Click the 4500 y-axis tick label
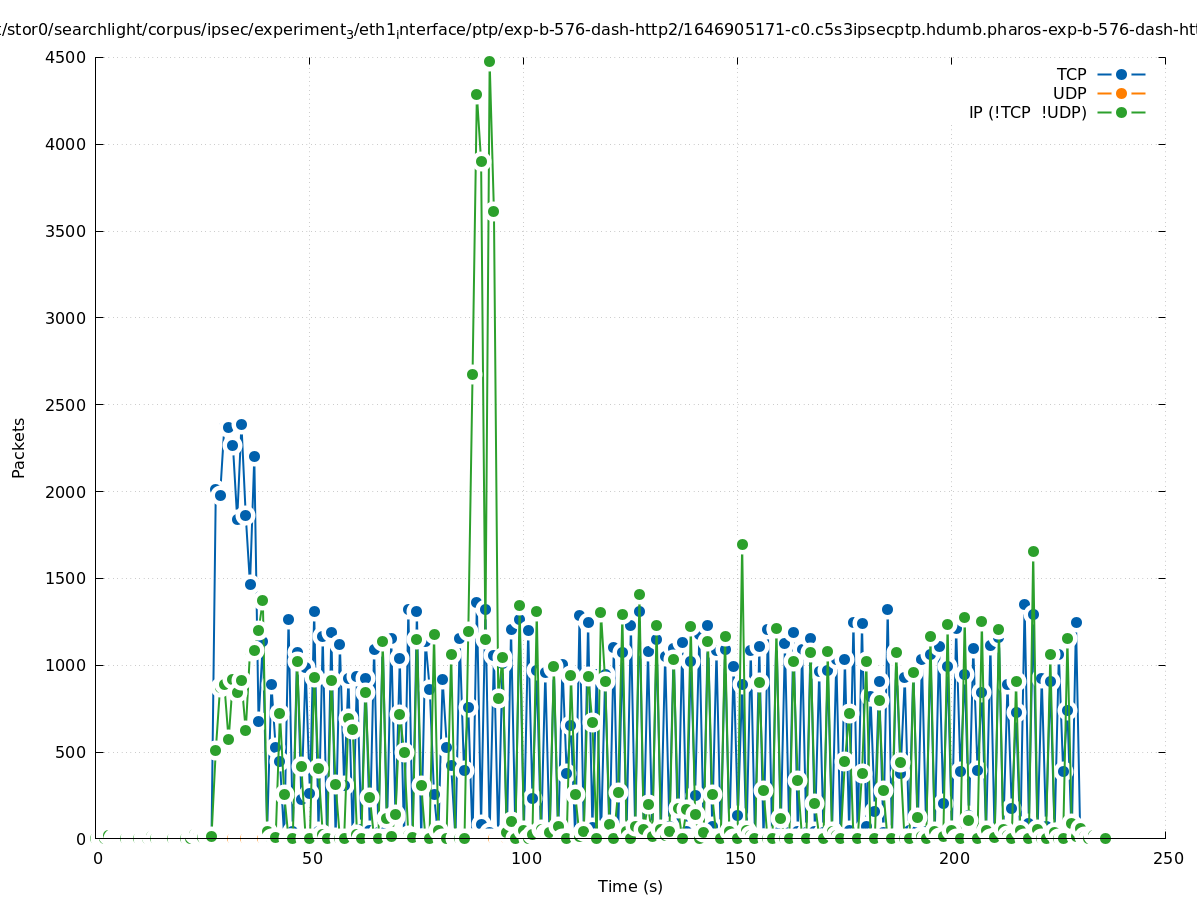This screenshot has height=900, width=1197. tap(65, 57)
